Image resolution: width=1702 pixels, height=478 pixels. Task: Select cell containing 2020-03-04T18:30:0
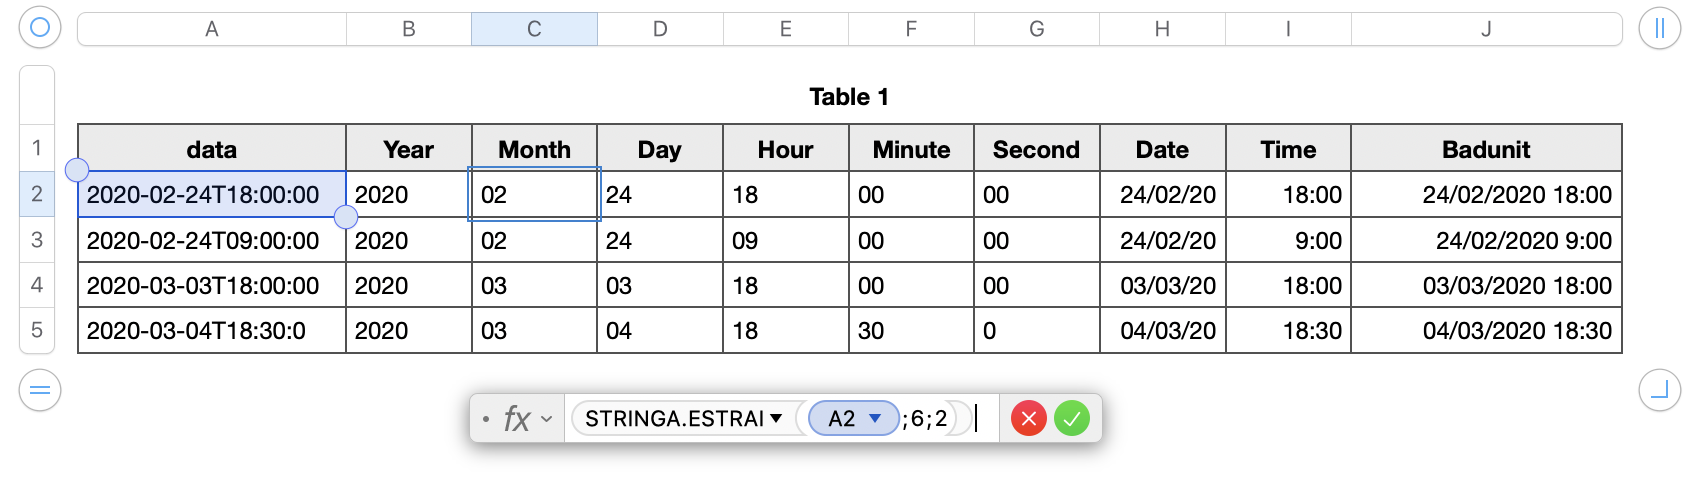pyautogui.click(x=212, y=331)
